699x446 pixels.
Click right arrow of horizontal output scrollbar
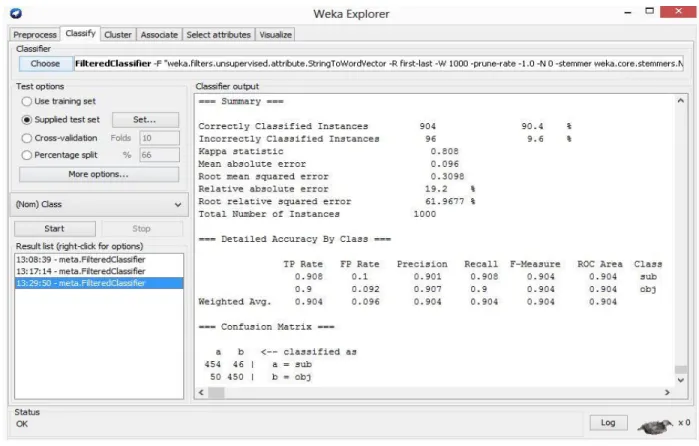667,392
